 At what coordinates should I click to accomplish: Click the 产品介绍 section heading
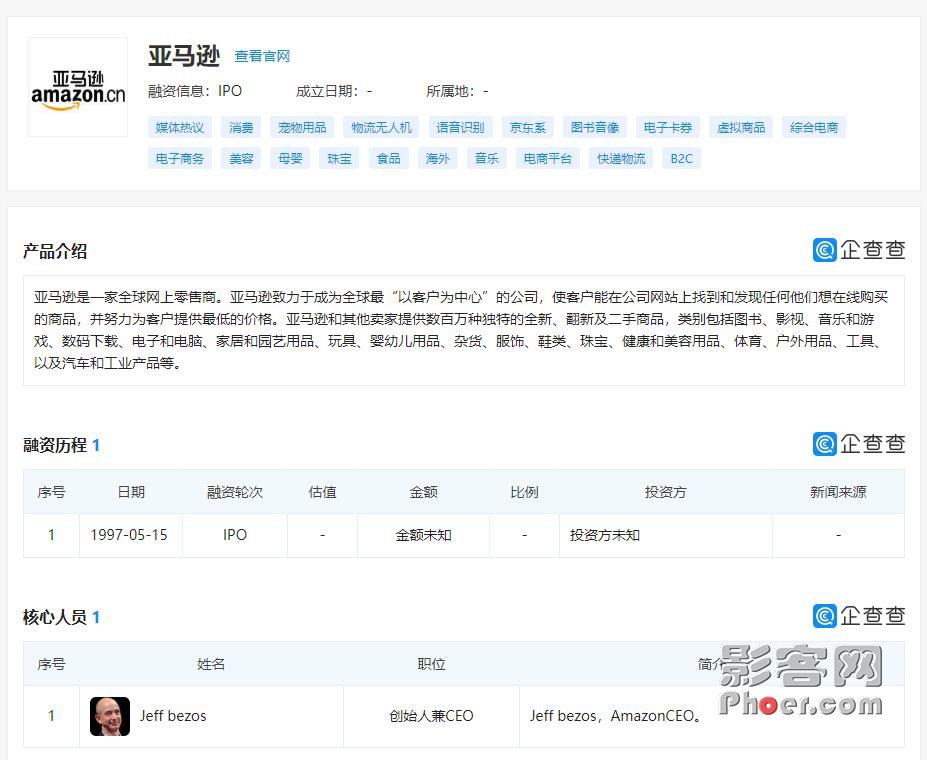[x=55, y=251]
